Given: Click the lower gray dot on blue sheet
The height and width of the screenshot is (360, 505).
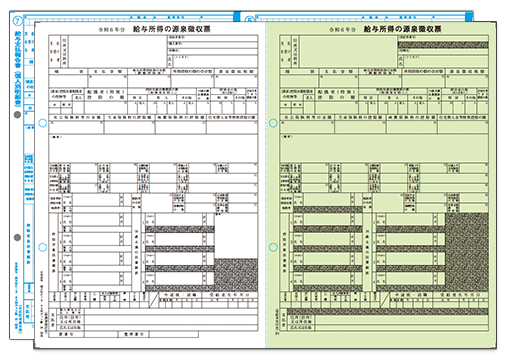Looking at the screenshot, I should 17,238.
